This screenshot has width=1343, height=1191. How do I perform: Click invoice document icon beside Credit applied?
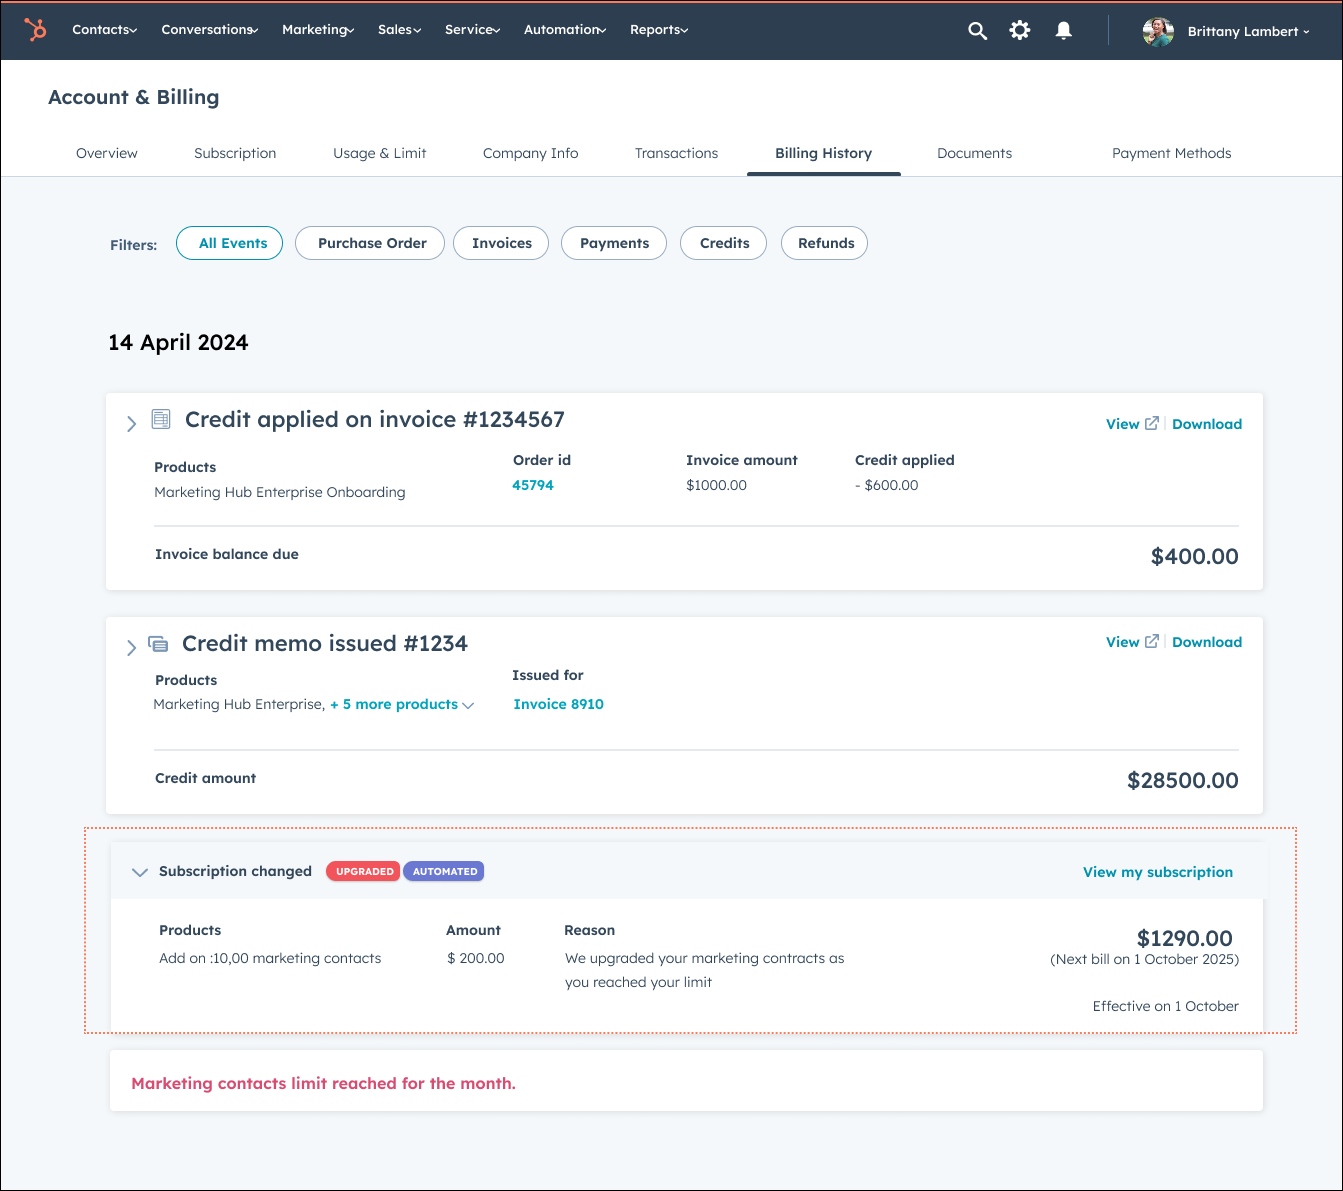coord(161,419)
